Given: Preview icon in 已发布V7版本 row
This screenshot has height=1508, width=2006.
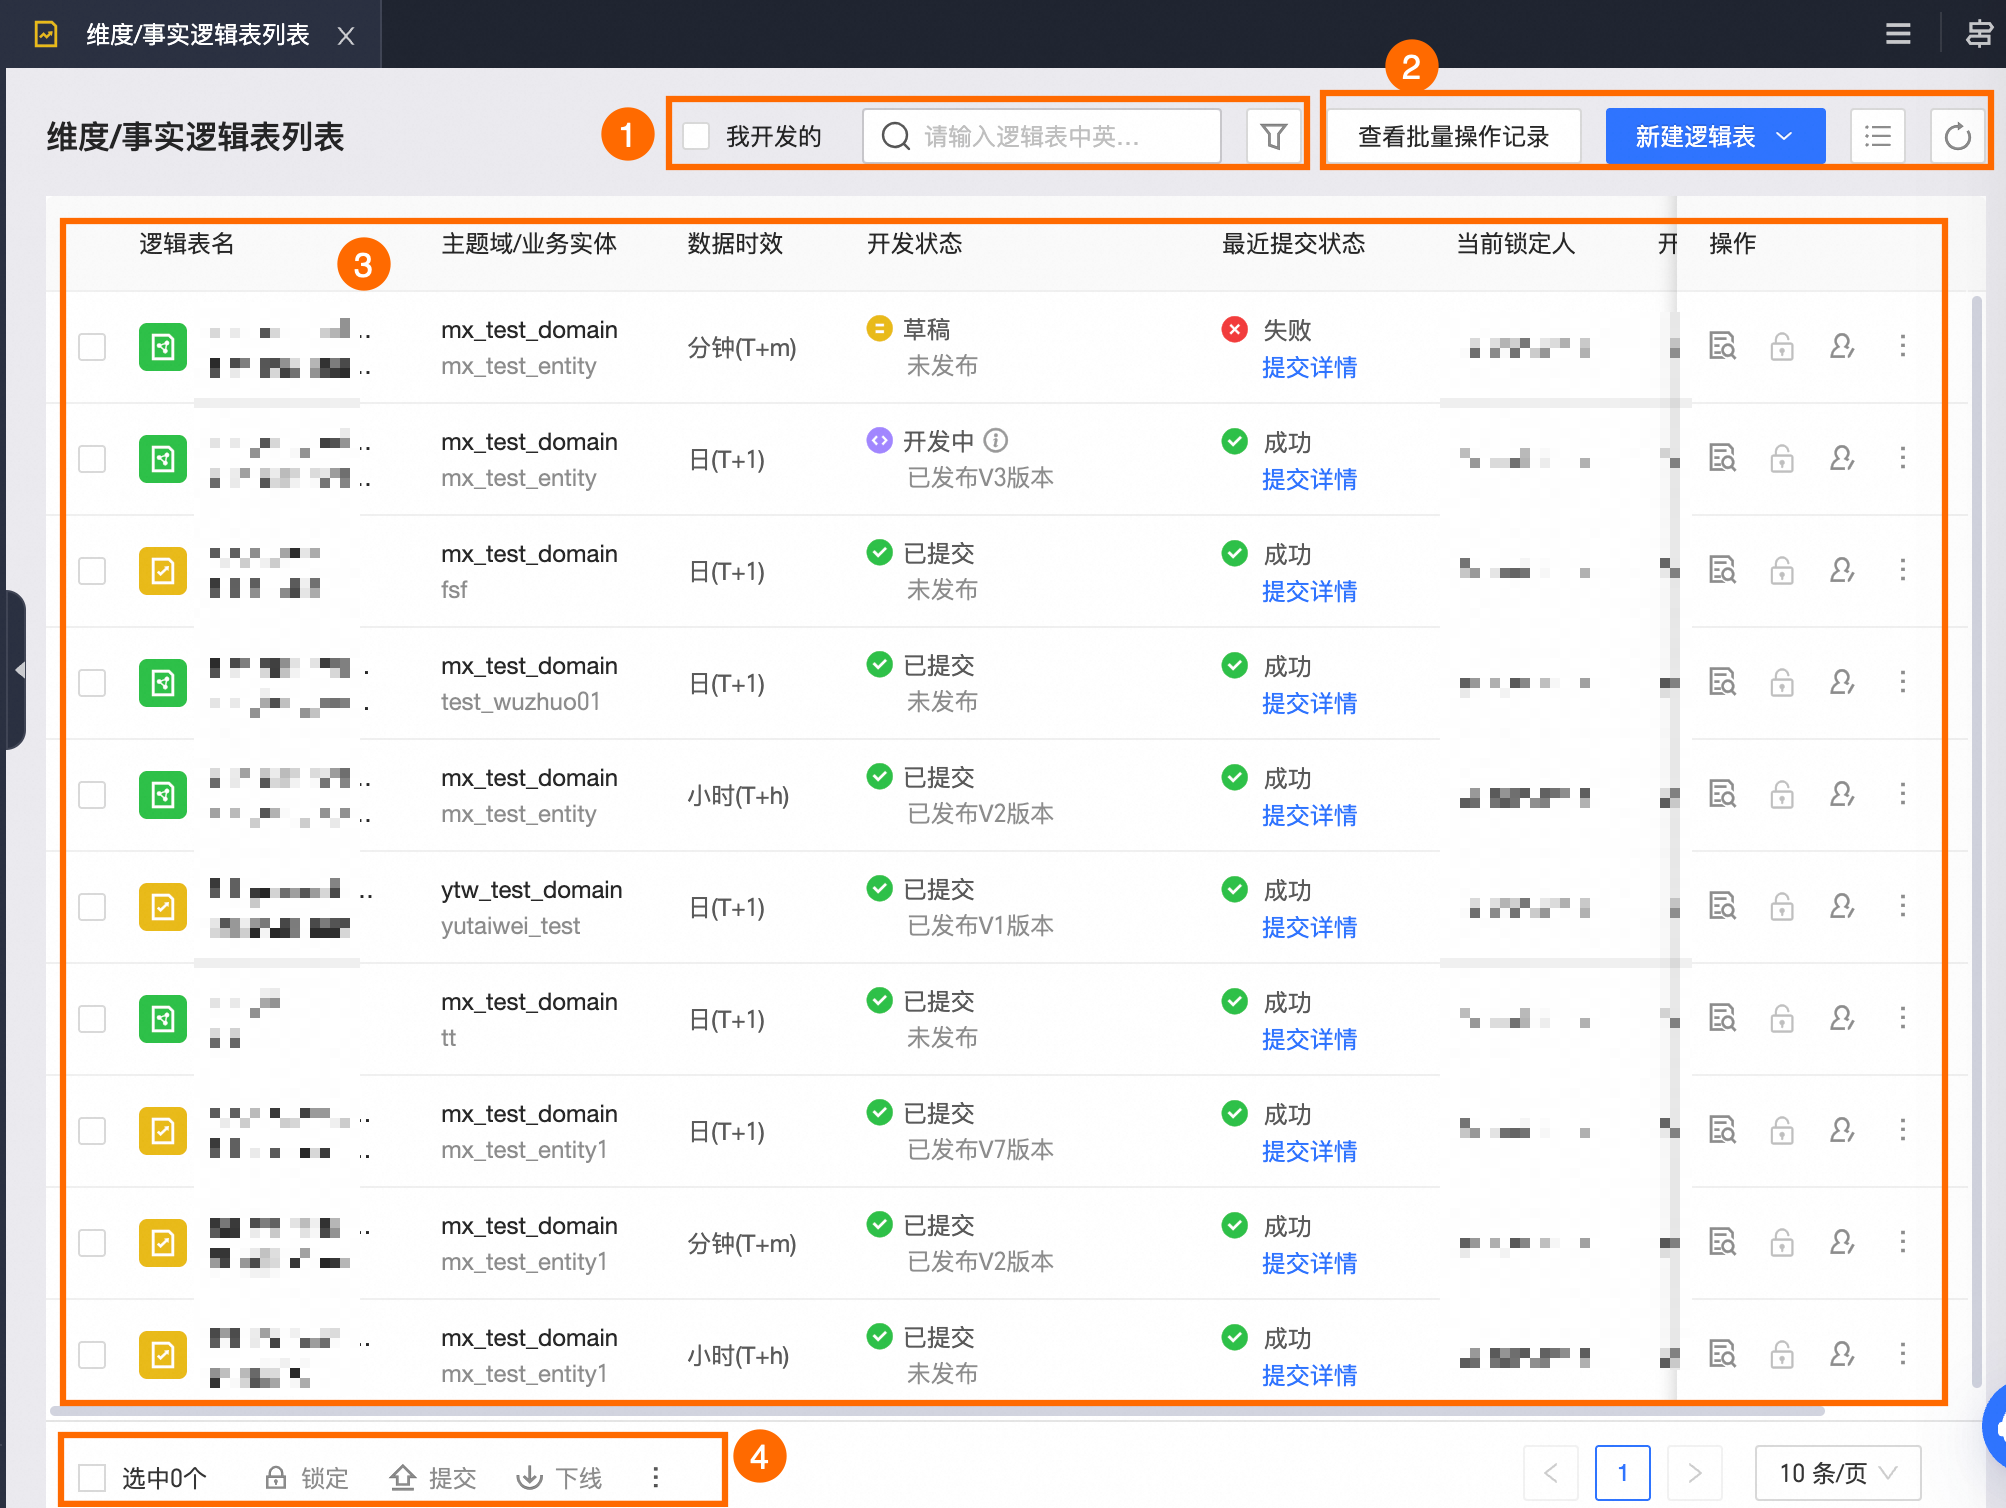Looking at the screenshot, I should click(x=1722, y=1130).
